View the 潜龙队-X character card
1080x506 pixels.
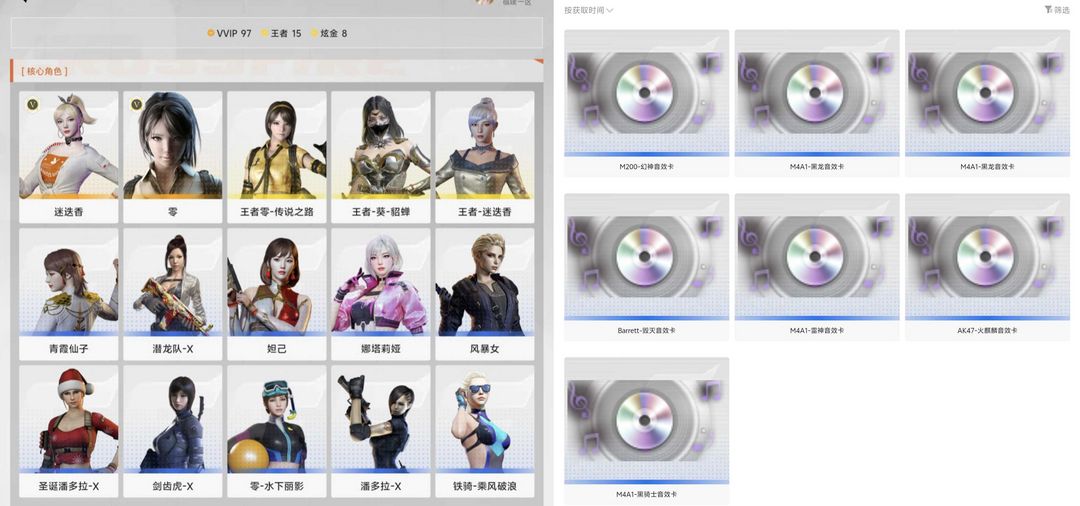click(173, 294)
